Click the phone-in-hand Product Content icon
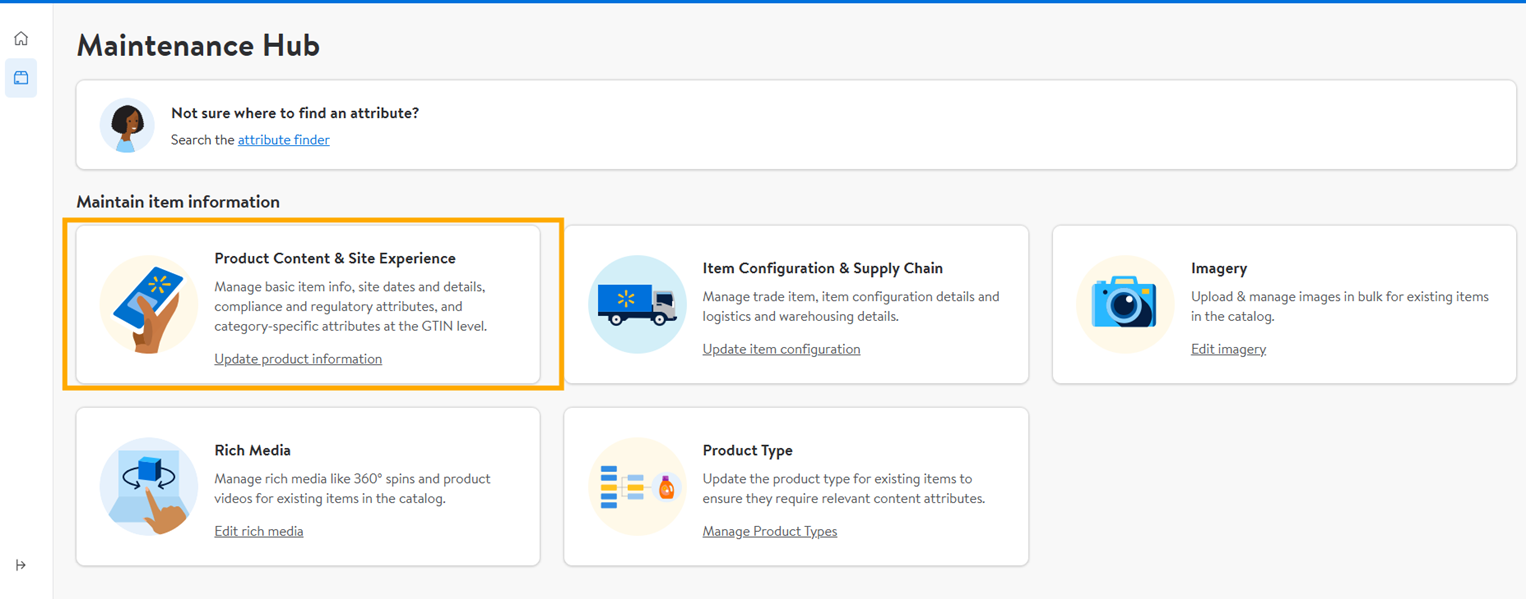Image resolution: width=1526 pixels, height=599 pixels. pos(149,305)
